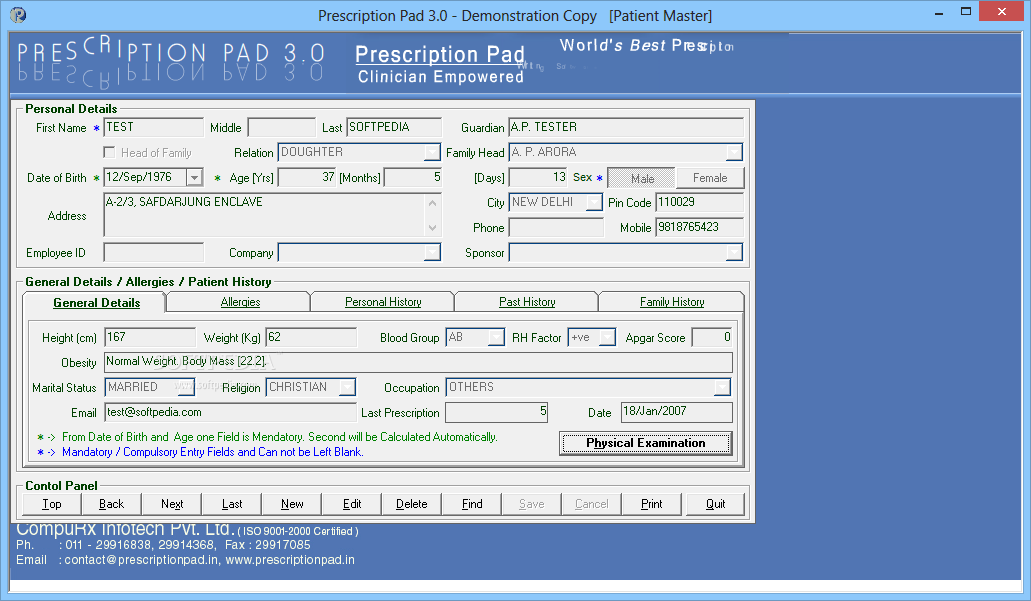
Task: Open the Religion dropdown
Action: [x=347, y=387]
